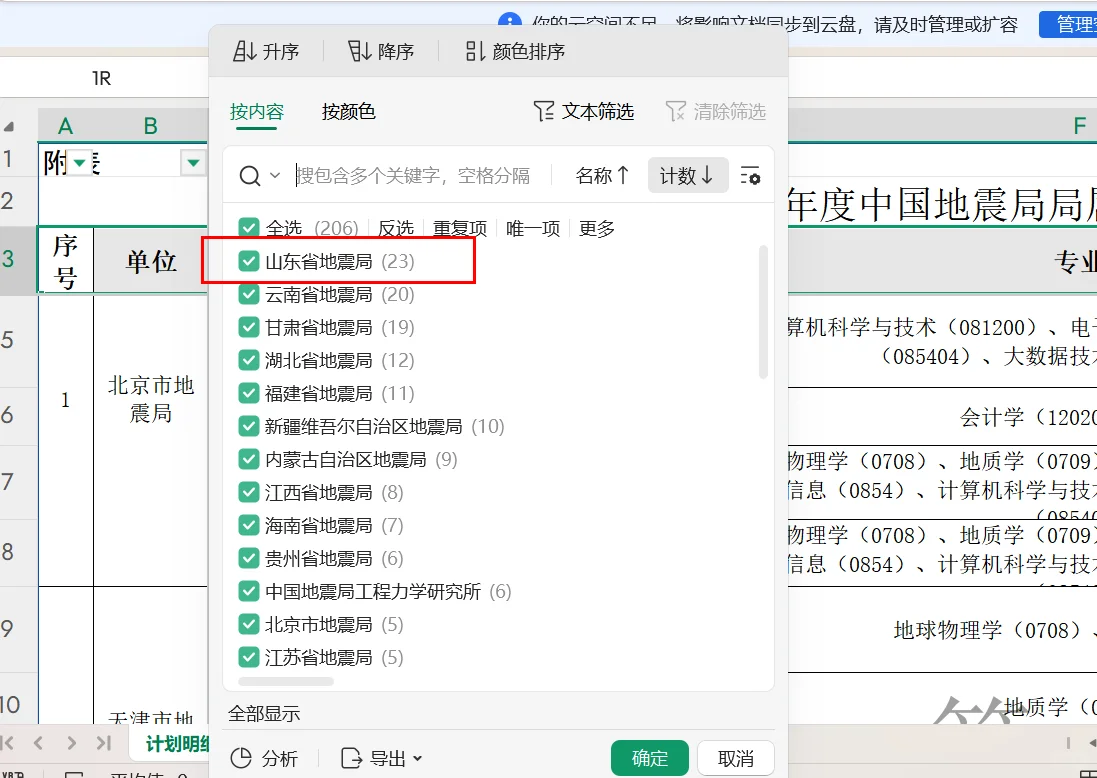The width and height of the screenshot is (1097, 778).
Task: Click the select-all corner of the sheet
Action: [x=10, y=126]
